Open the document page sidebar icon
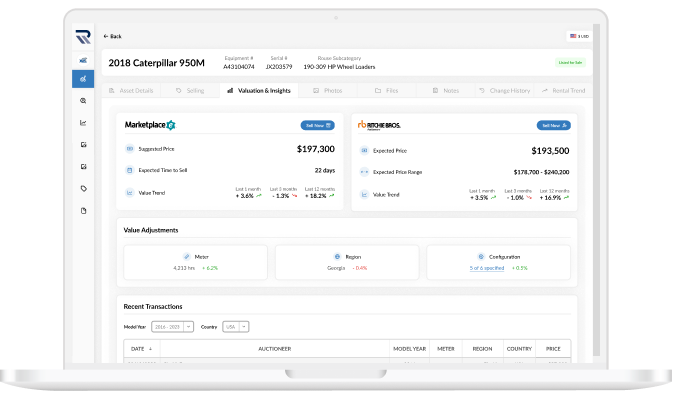 pos(83,211)
